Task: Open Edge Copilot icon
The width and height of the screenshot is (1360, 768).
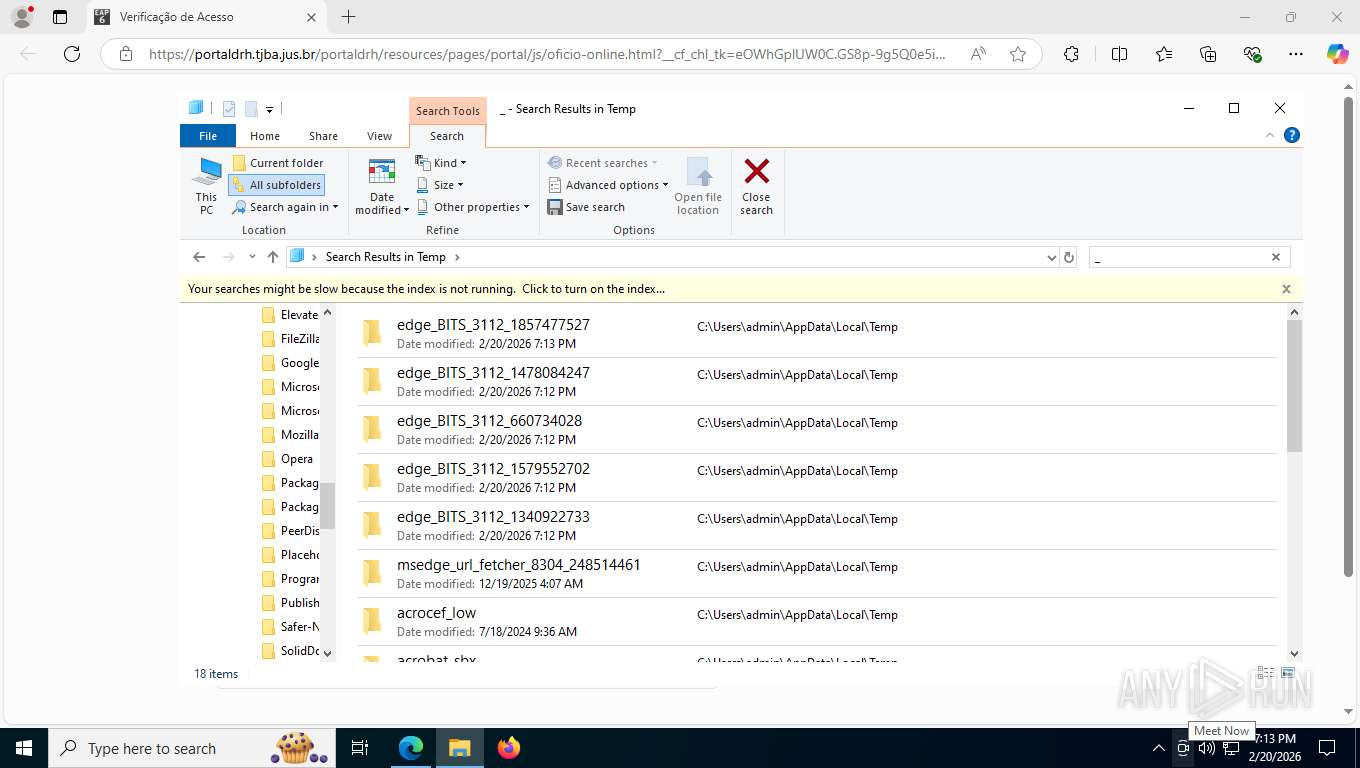Action: click(1337, 54)
